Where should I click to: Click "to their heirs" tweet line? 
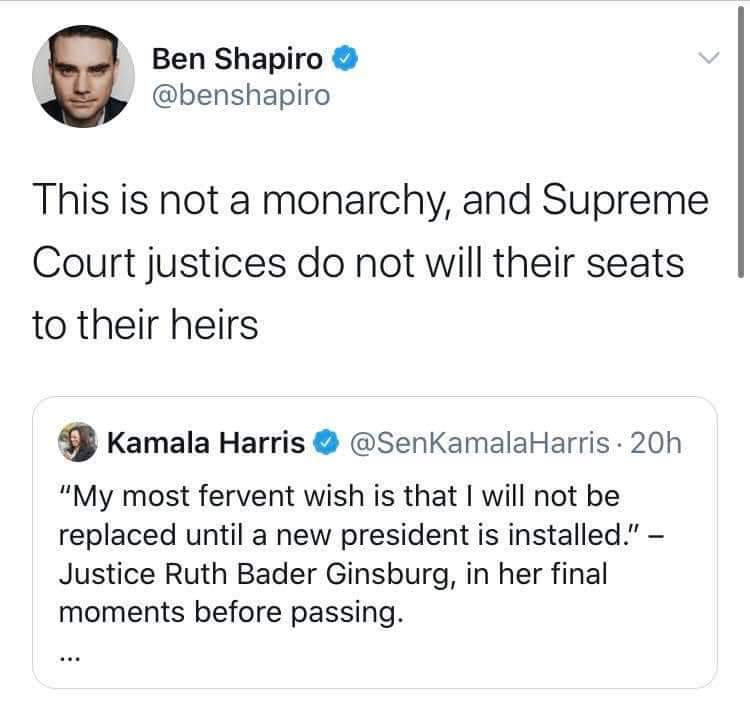point(146,326)
